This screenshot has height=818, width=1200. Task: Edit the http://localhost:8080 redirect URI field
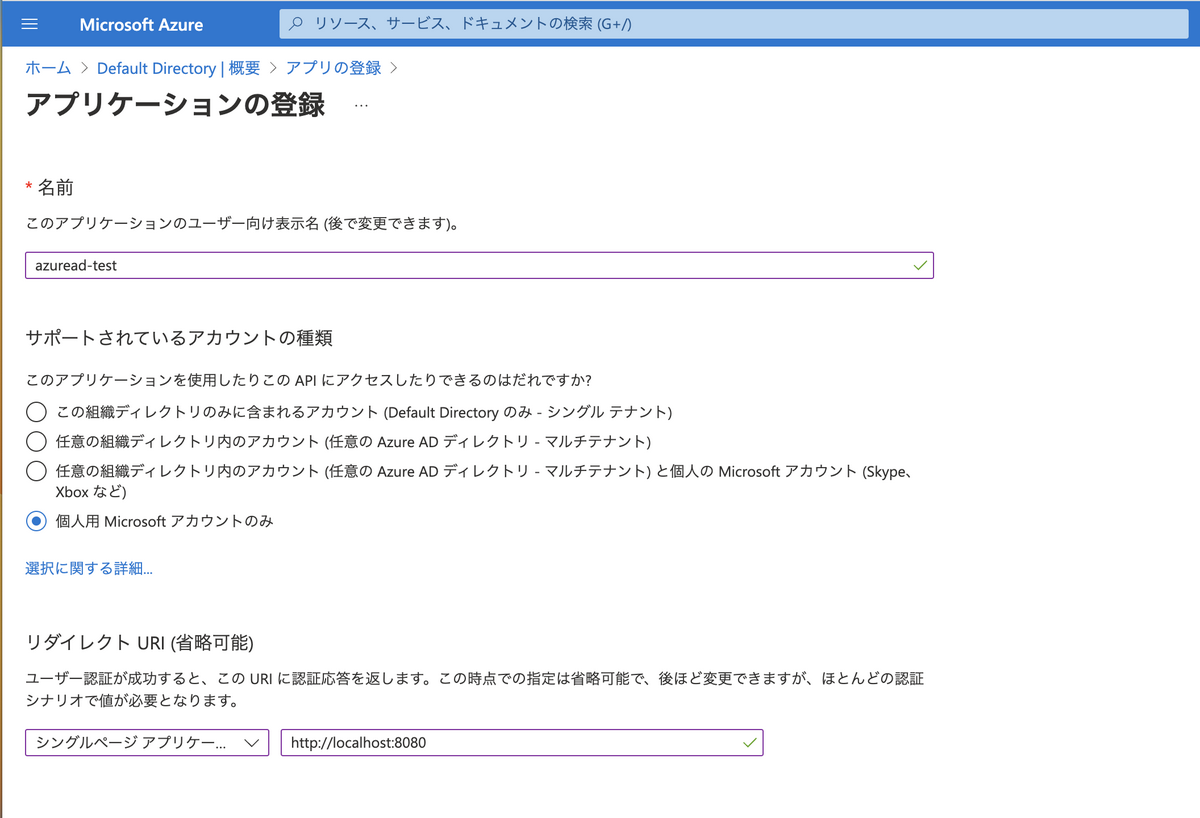(x=522, y=743)
